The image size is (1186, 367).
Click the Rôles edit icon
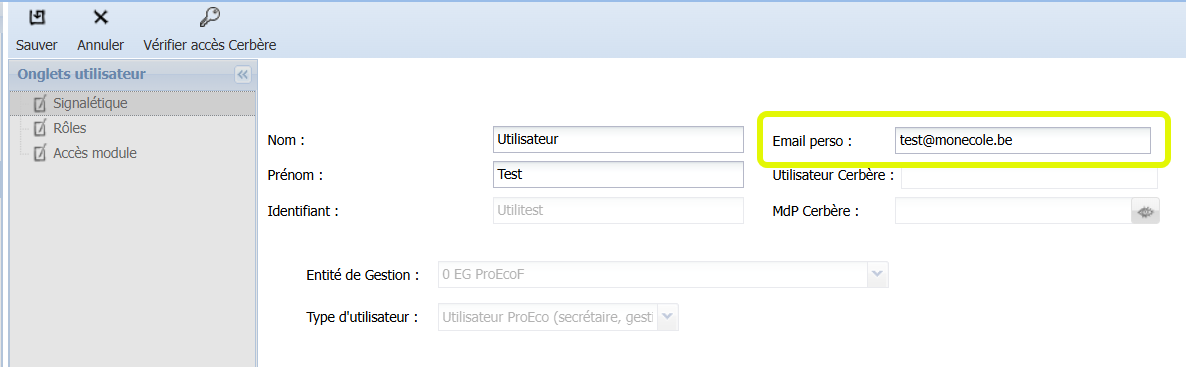point(40,129)
